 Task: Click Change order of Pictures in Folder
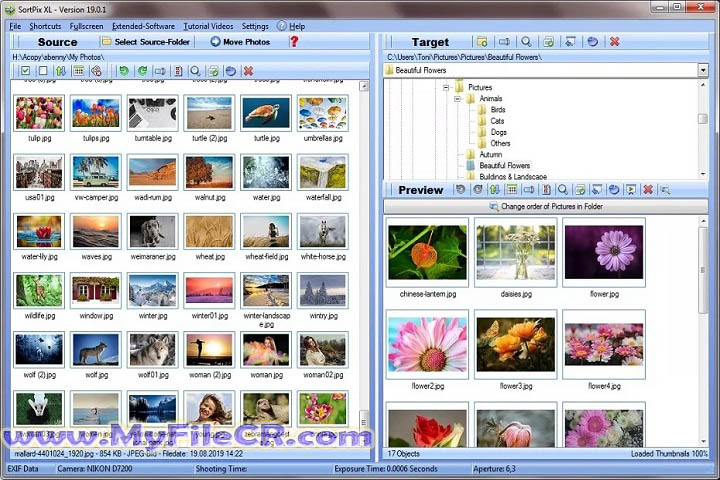tap(546, 206)
